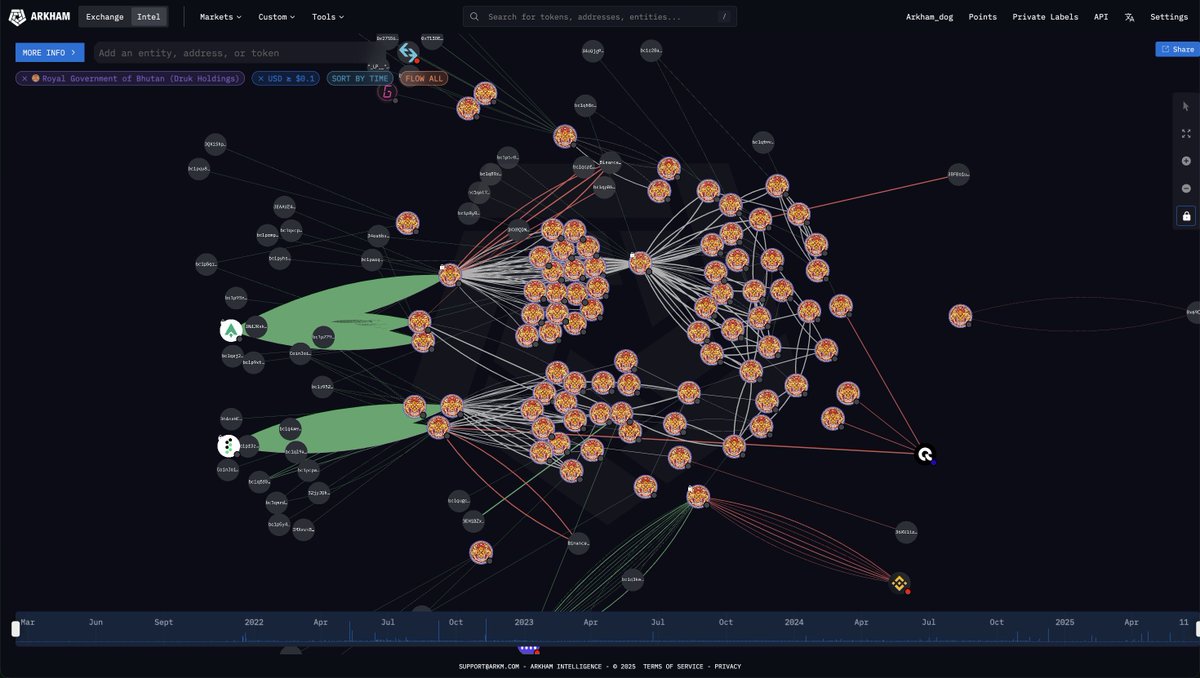Open the API page
The height and width of the screenshot is (678, 1200).
[x=1101, y=17]
